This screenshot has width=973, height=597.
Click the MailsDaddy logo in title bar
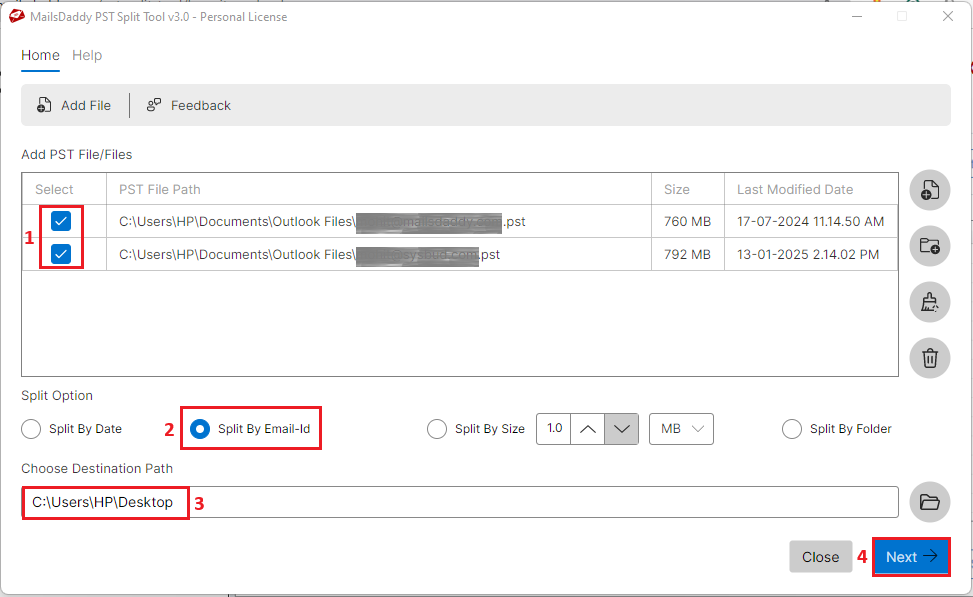[17, 16]
